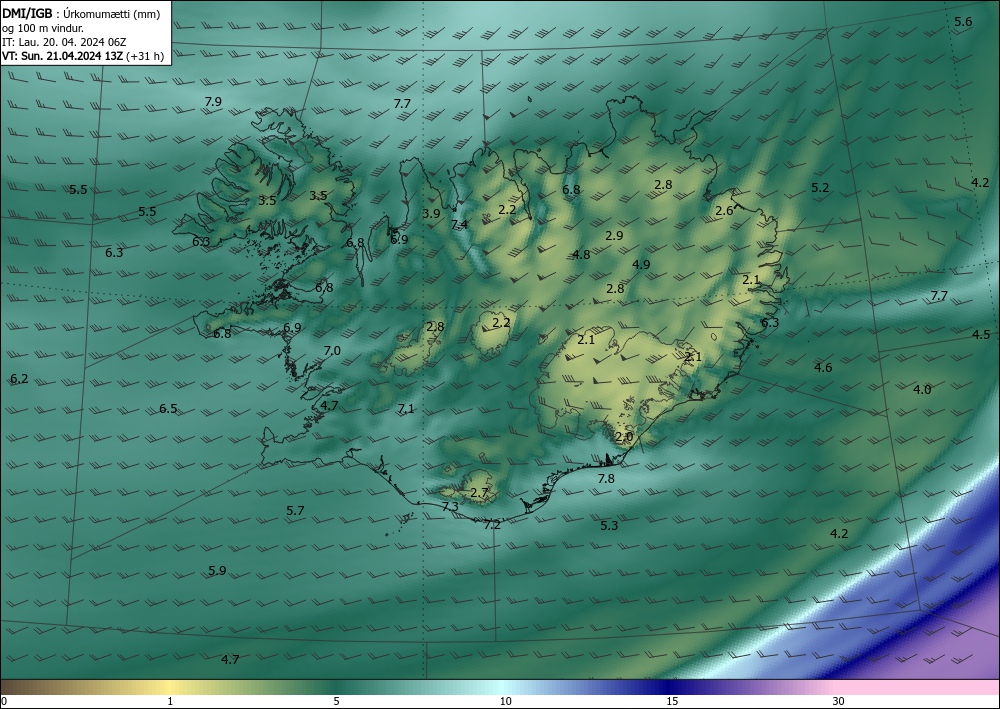Click the 5.3 value south of Iceland
The image size is (1000, 709).
point(609,525)
